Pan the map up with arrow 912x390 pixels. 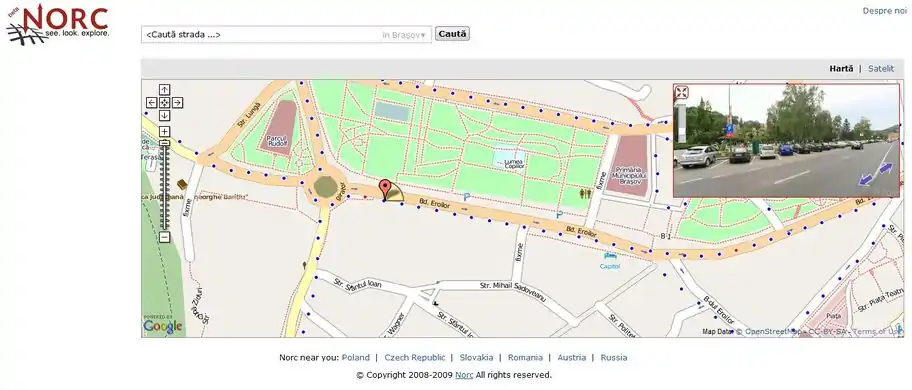coord(165,90)
